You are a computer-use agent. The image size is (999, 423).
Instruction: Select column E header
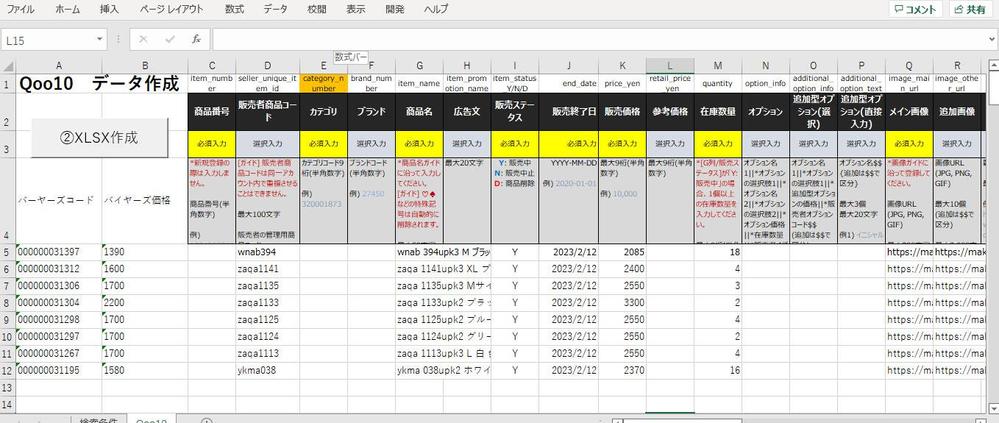(x=324, y=66)
